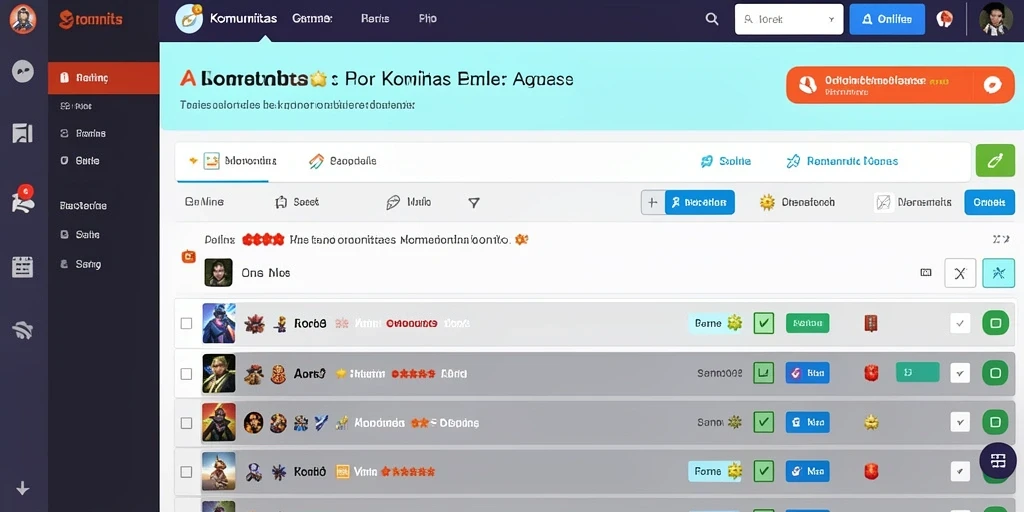Tick the checkbox in the Monontnes row

[x=186, y=423]
